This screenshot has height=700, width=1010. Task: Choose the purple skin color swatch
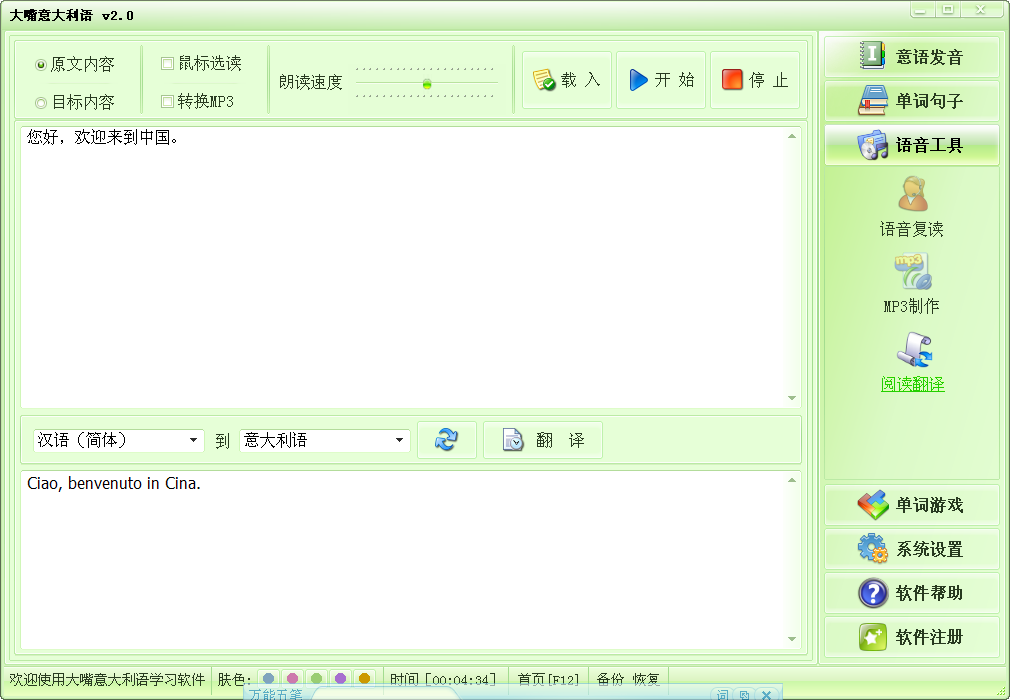tap(340, 678)
